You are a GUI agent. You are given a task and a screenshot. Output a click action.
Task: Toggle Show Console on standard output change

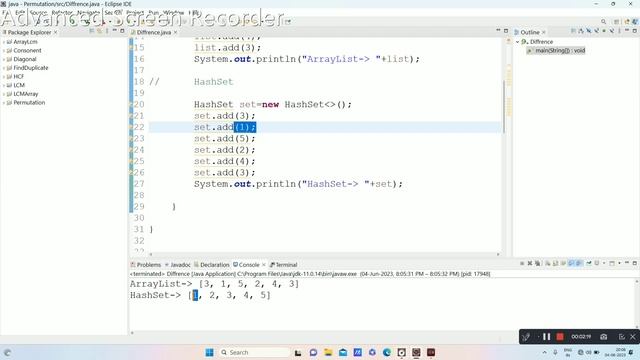pos(571,263)
